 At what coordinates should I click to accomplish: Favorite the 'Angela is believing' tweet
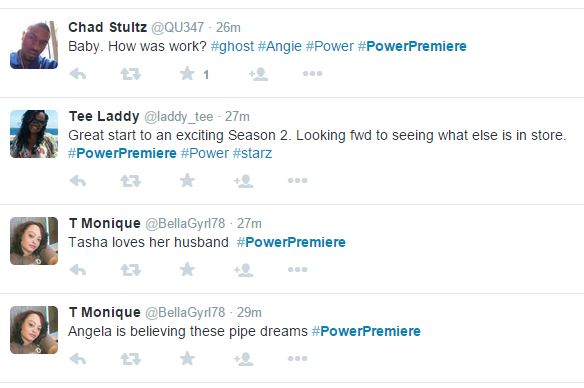click(187, 358)
